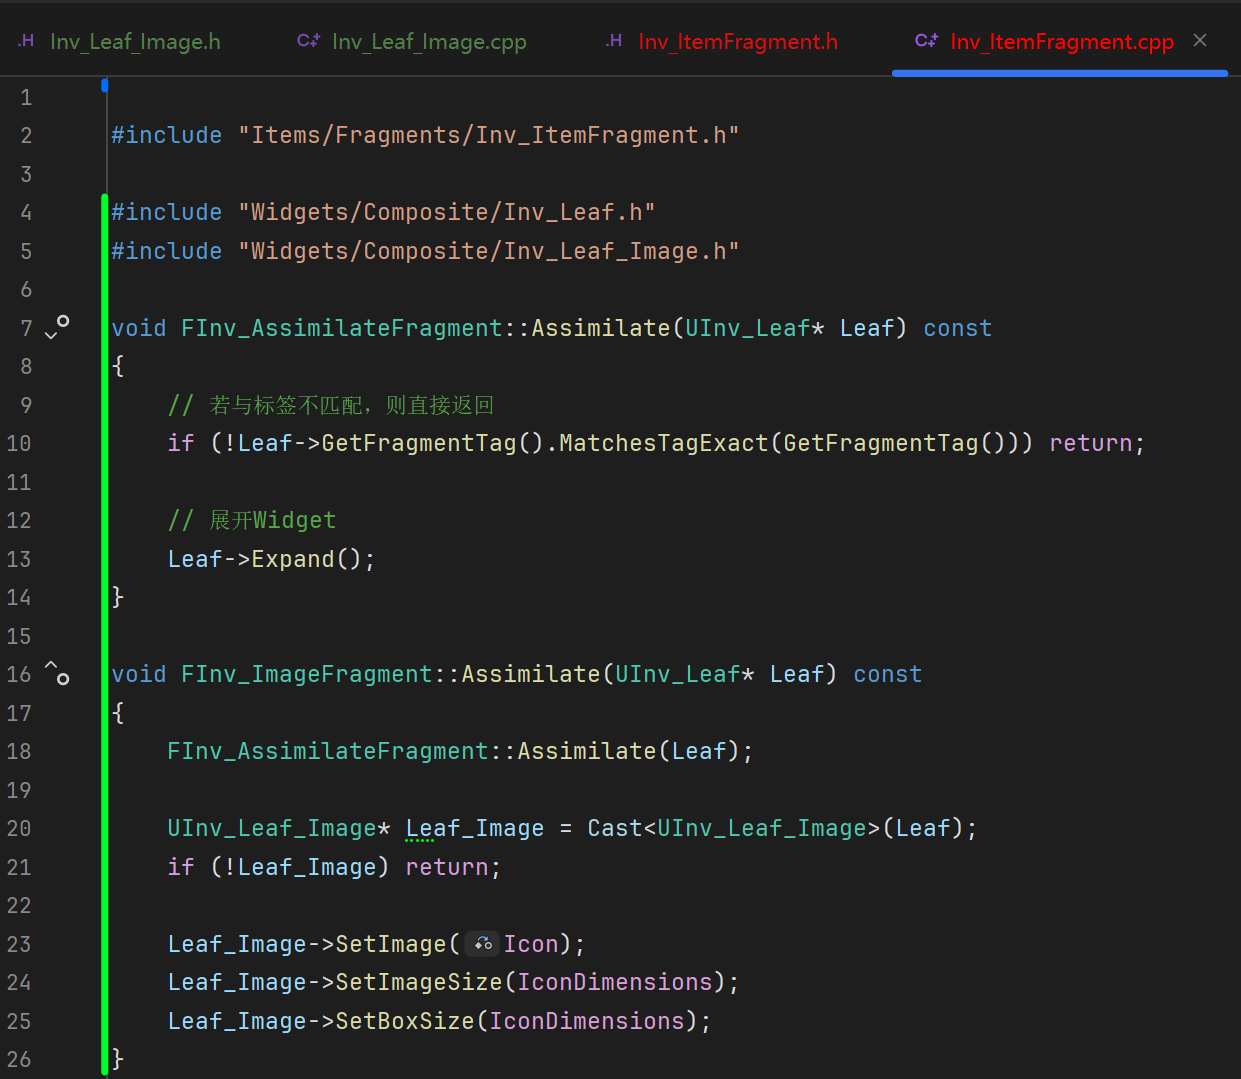Click the MatchesTagExact method call

[x=664, y=443]
